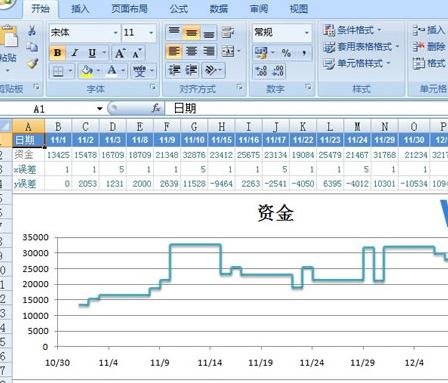Viewport: 448px width, 383px height.
Task: Decrease font size with the small A icon
Action: point(137,53)
